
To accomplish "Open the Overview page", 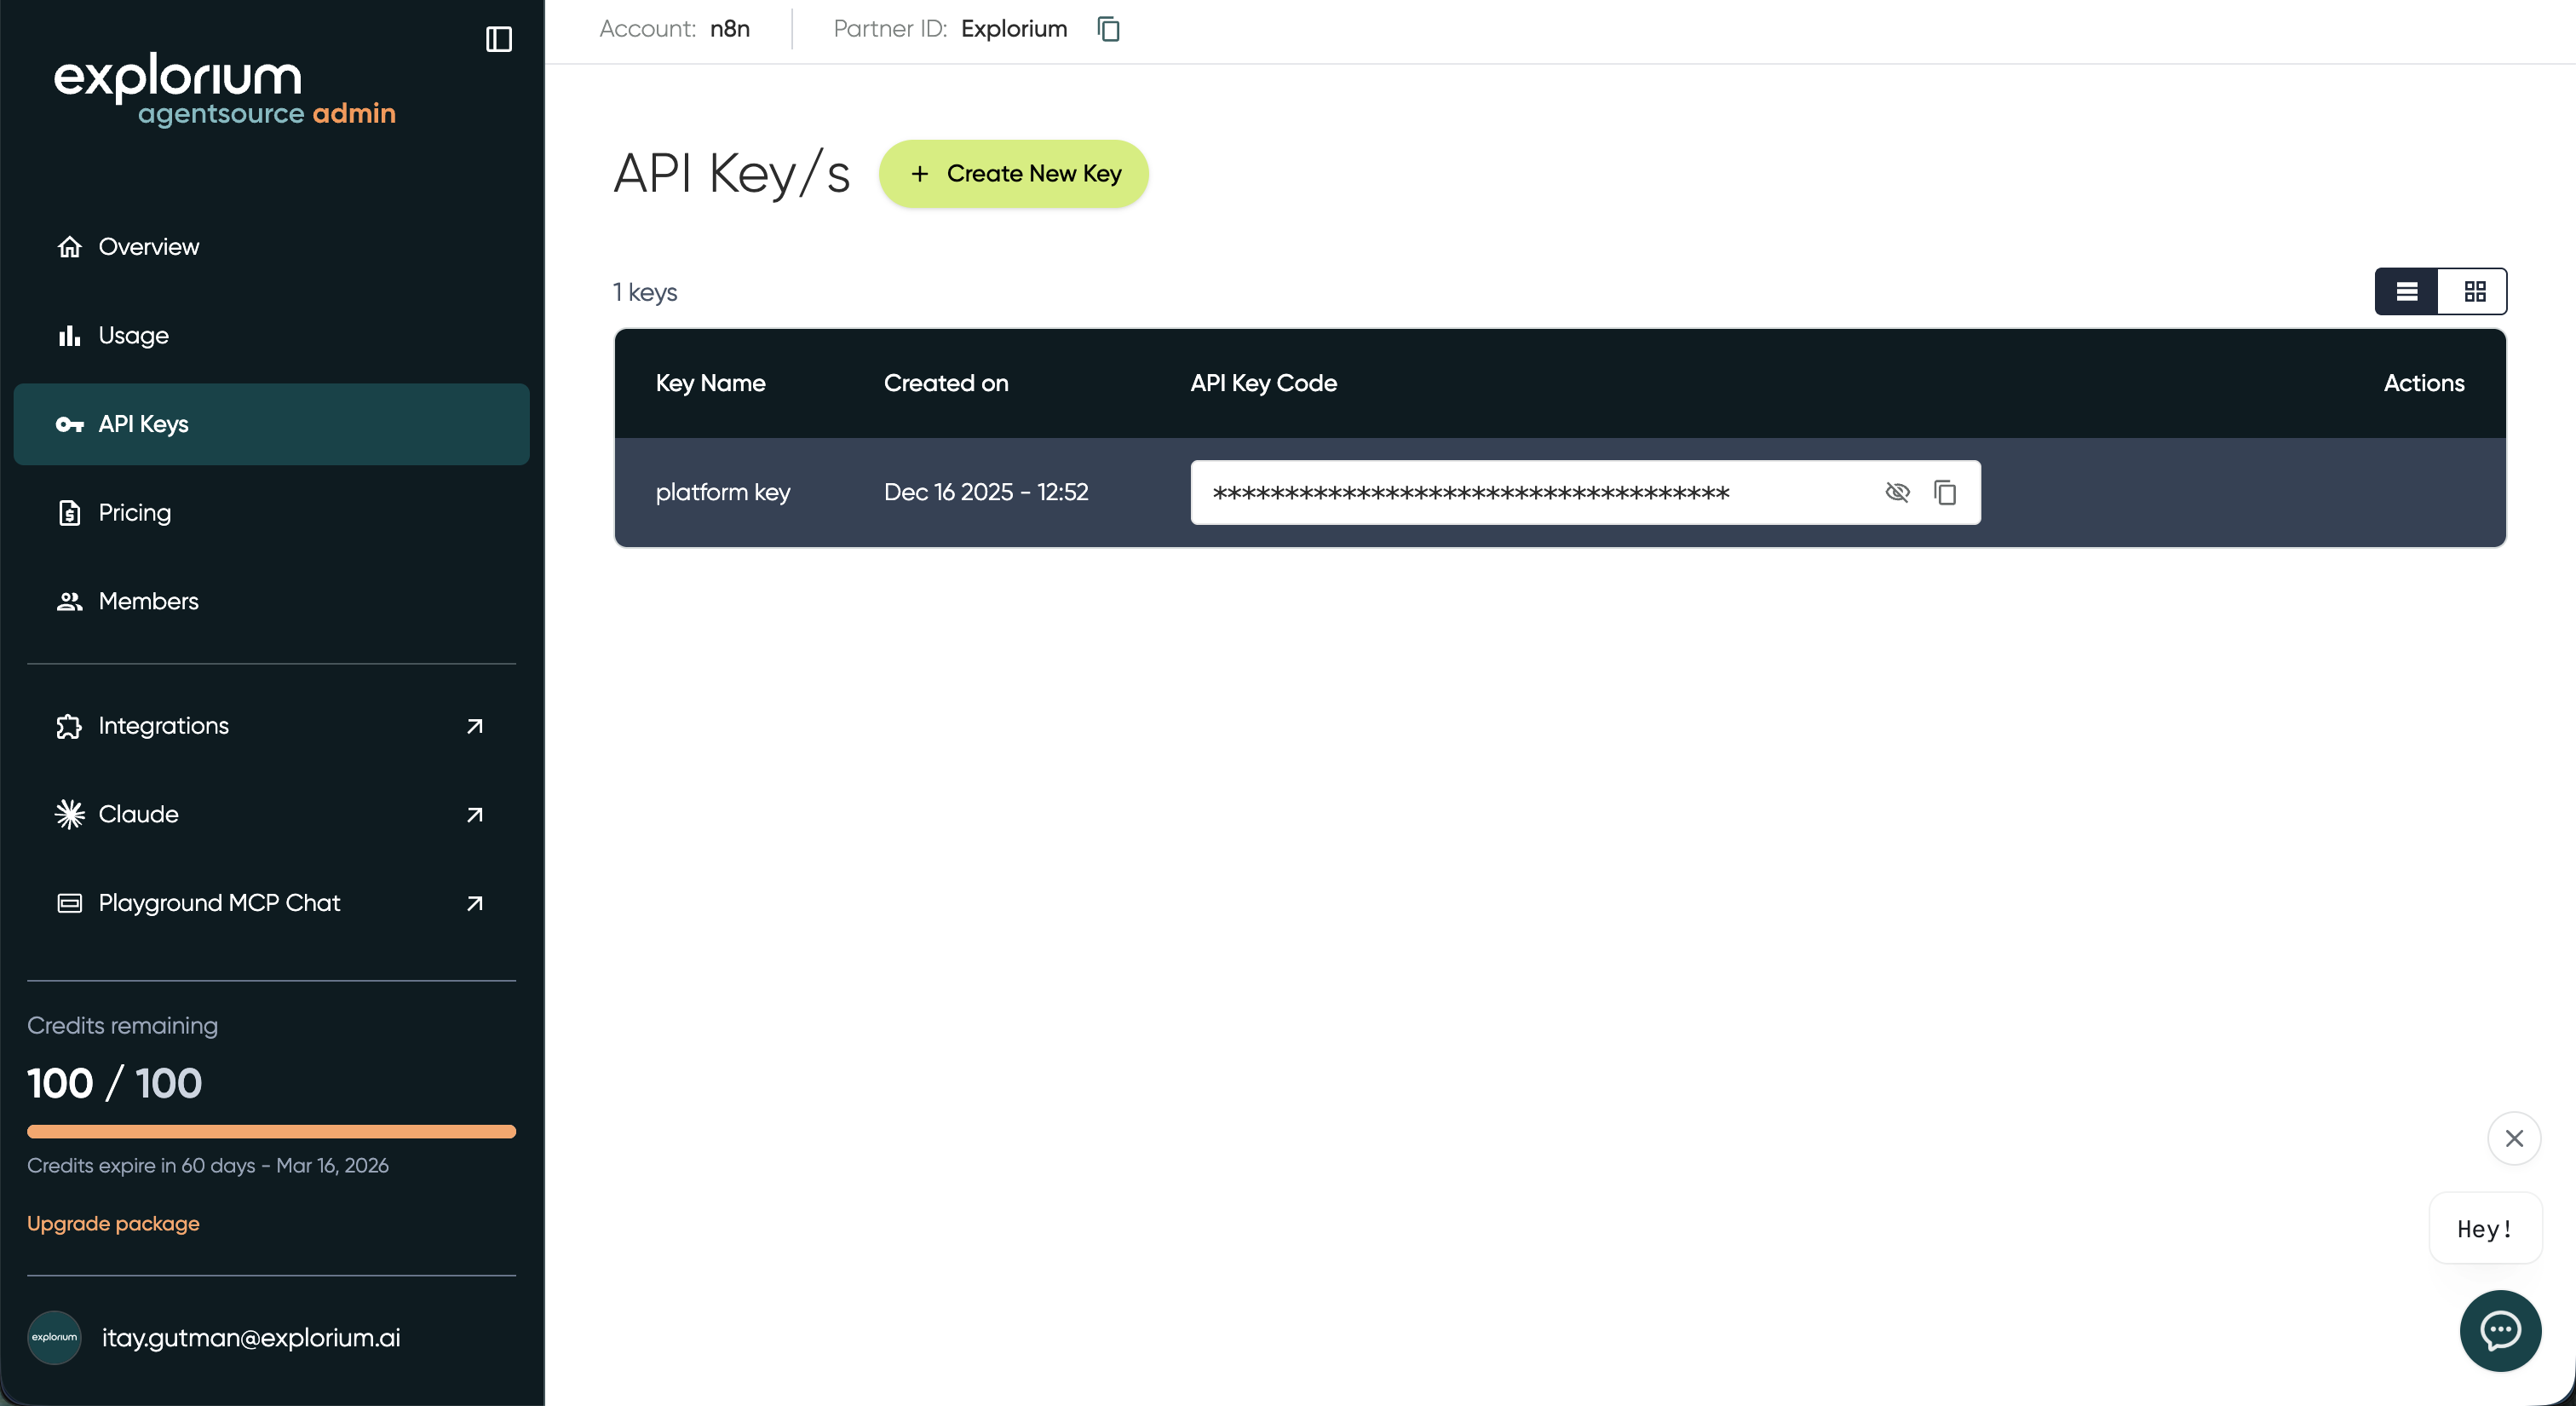I will [x=271, y=247].
